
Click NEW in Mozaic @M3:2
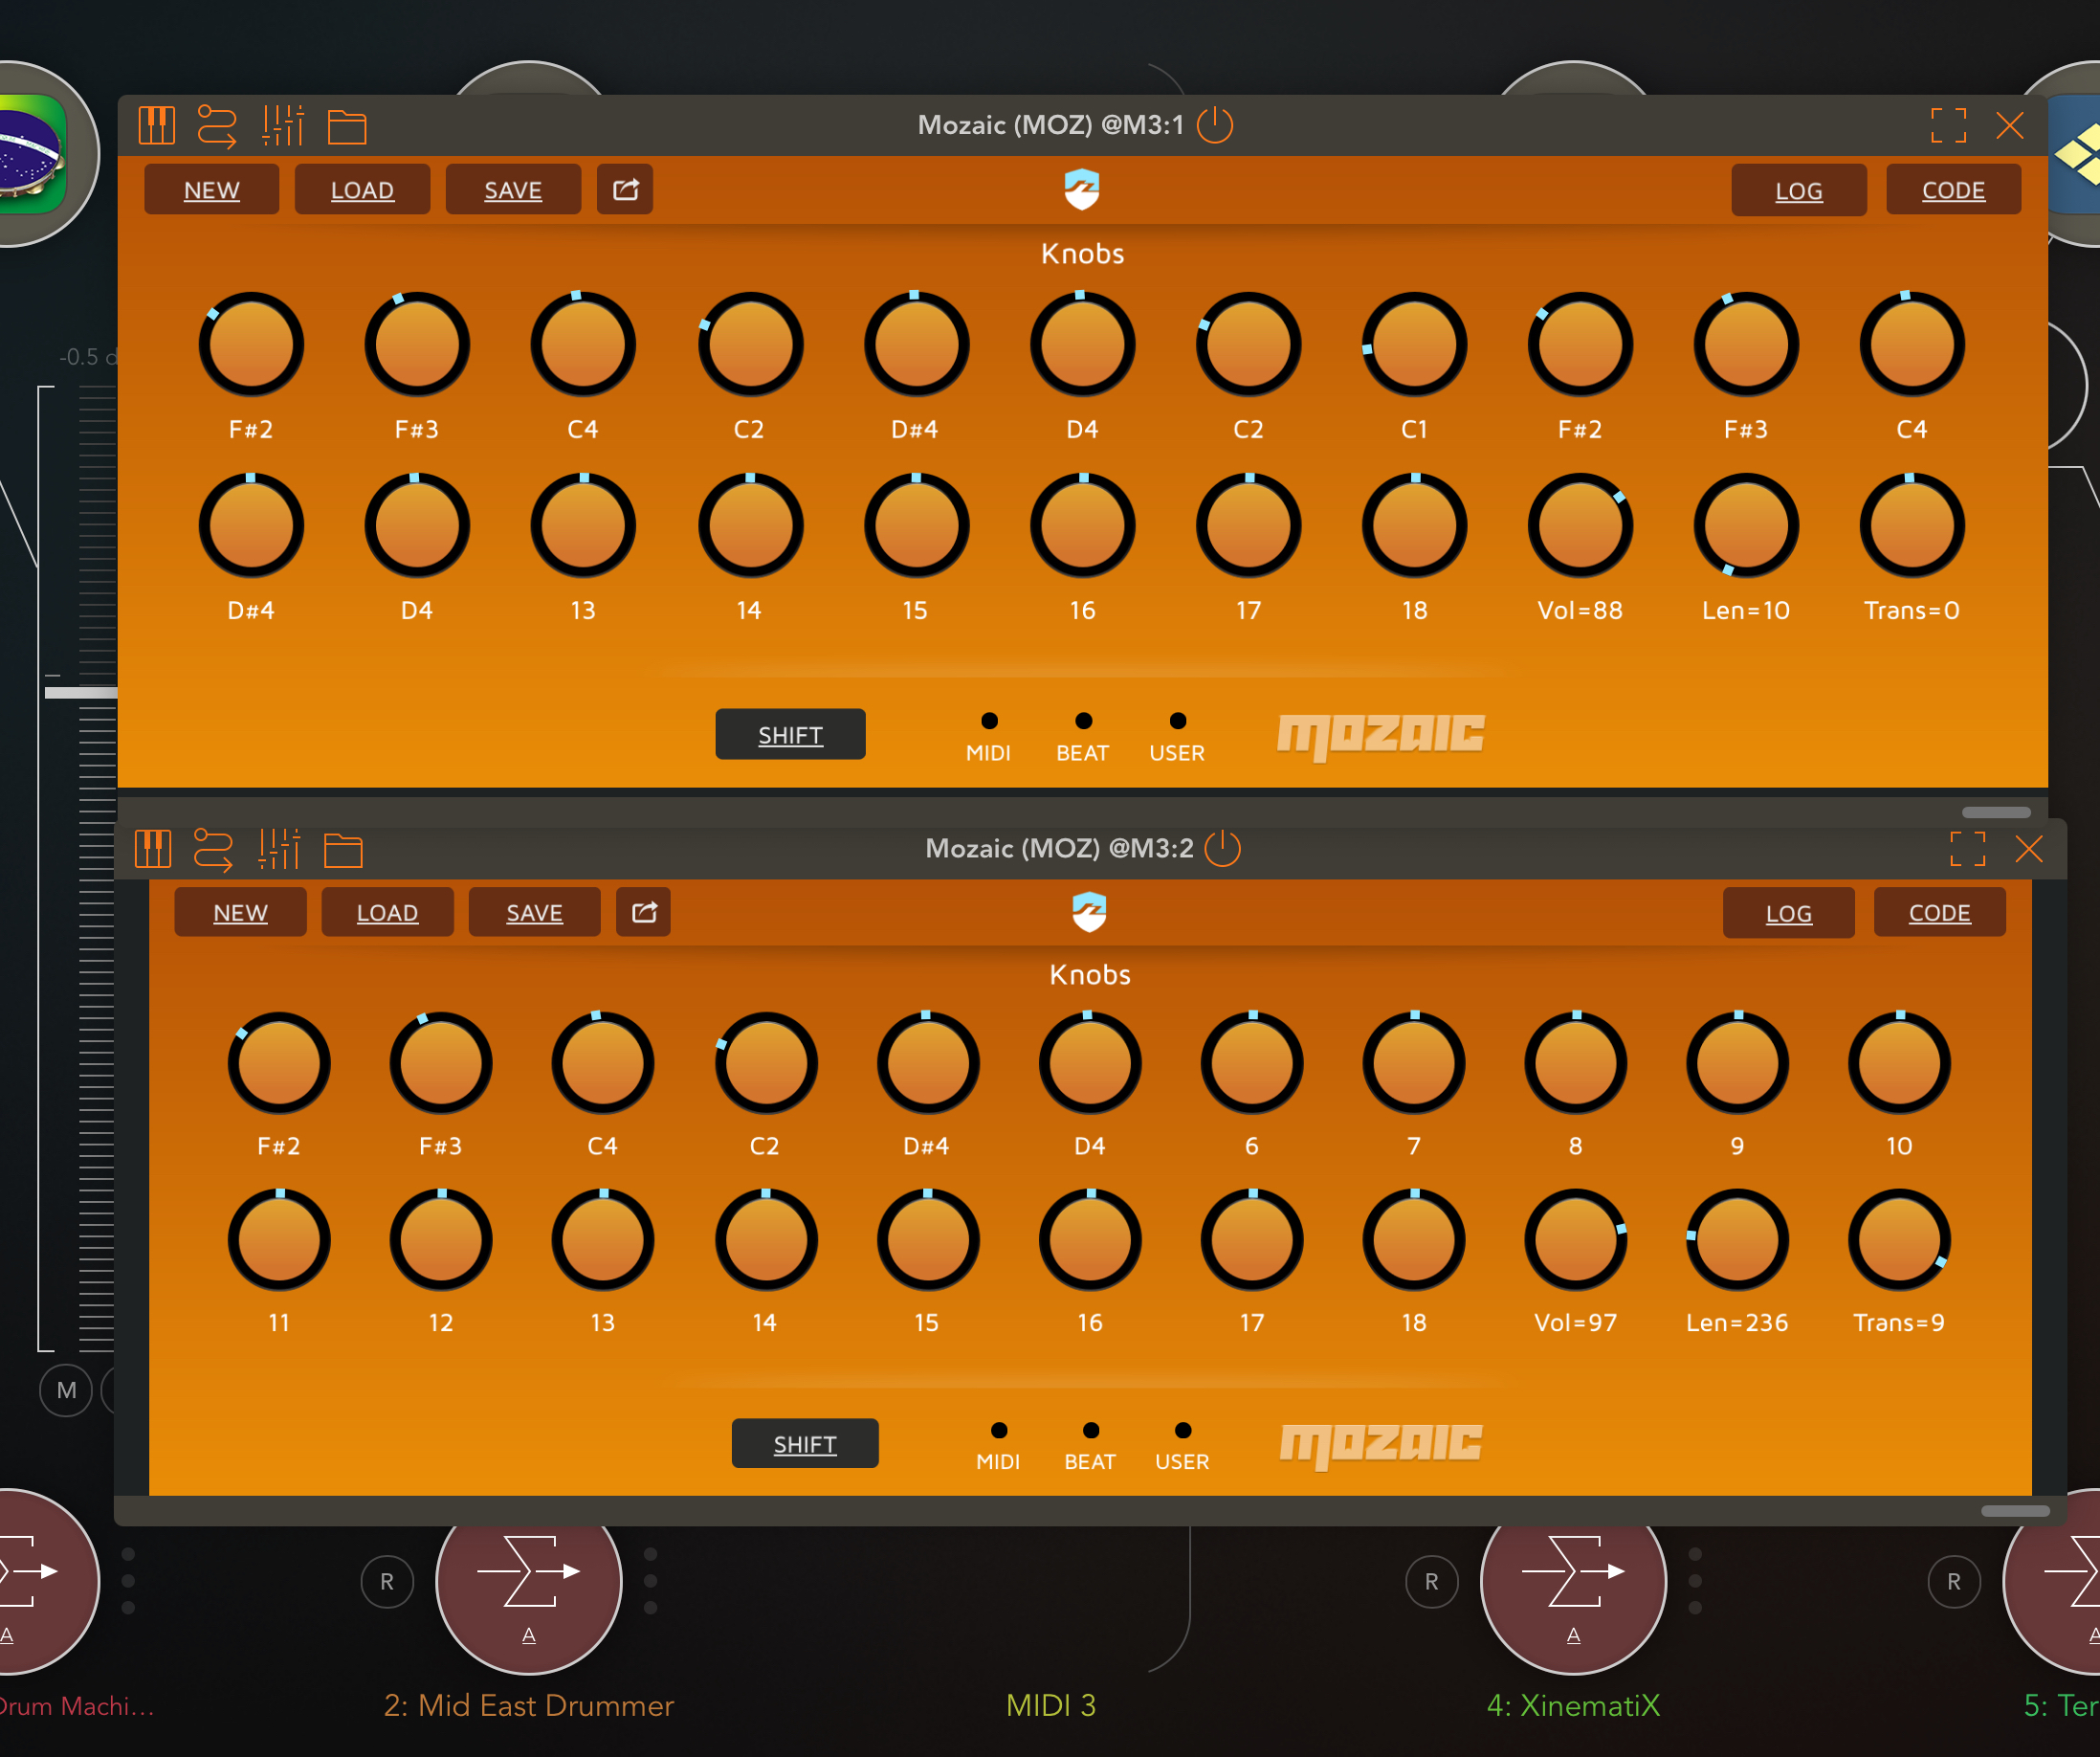click(240, 912)
